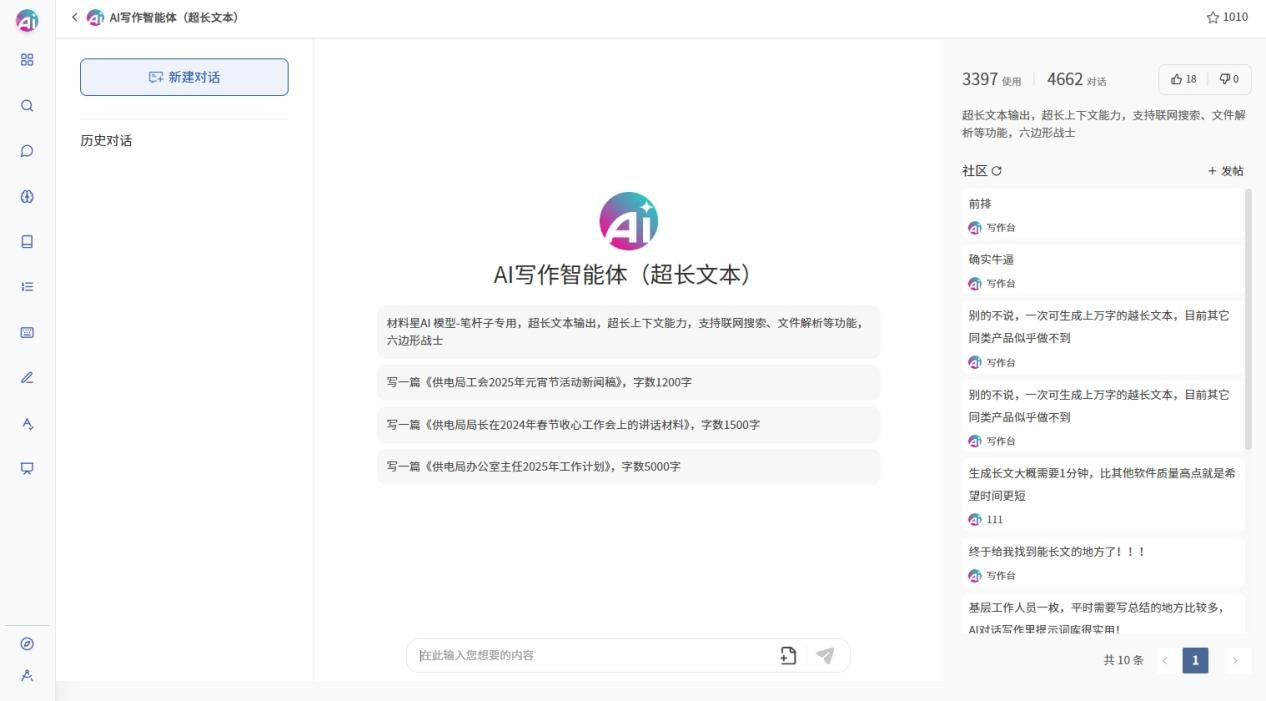This screenshot has height=701, width=1266.
Task: Choose prompt about 办公室主任2025年工作计划
Action: pos(628,466)
